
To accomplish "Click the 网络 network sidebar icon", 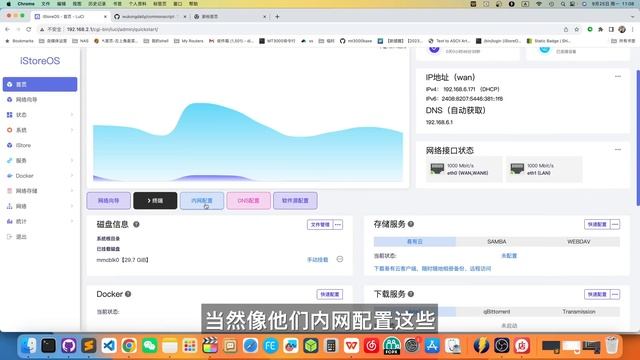I will 9,207.
